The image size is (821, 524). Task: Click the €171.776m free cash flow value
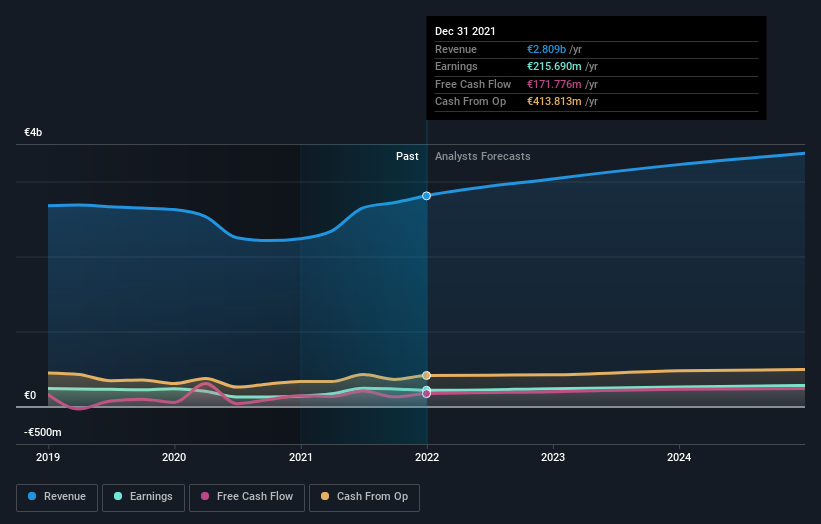pos(554,84)
